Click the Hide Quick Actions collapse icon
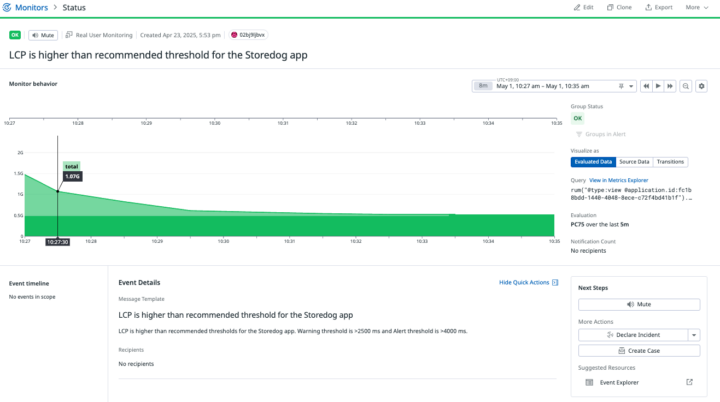 click(x=555, y=282)
